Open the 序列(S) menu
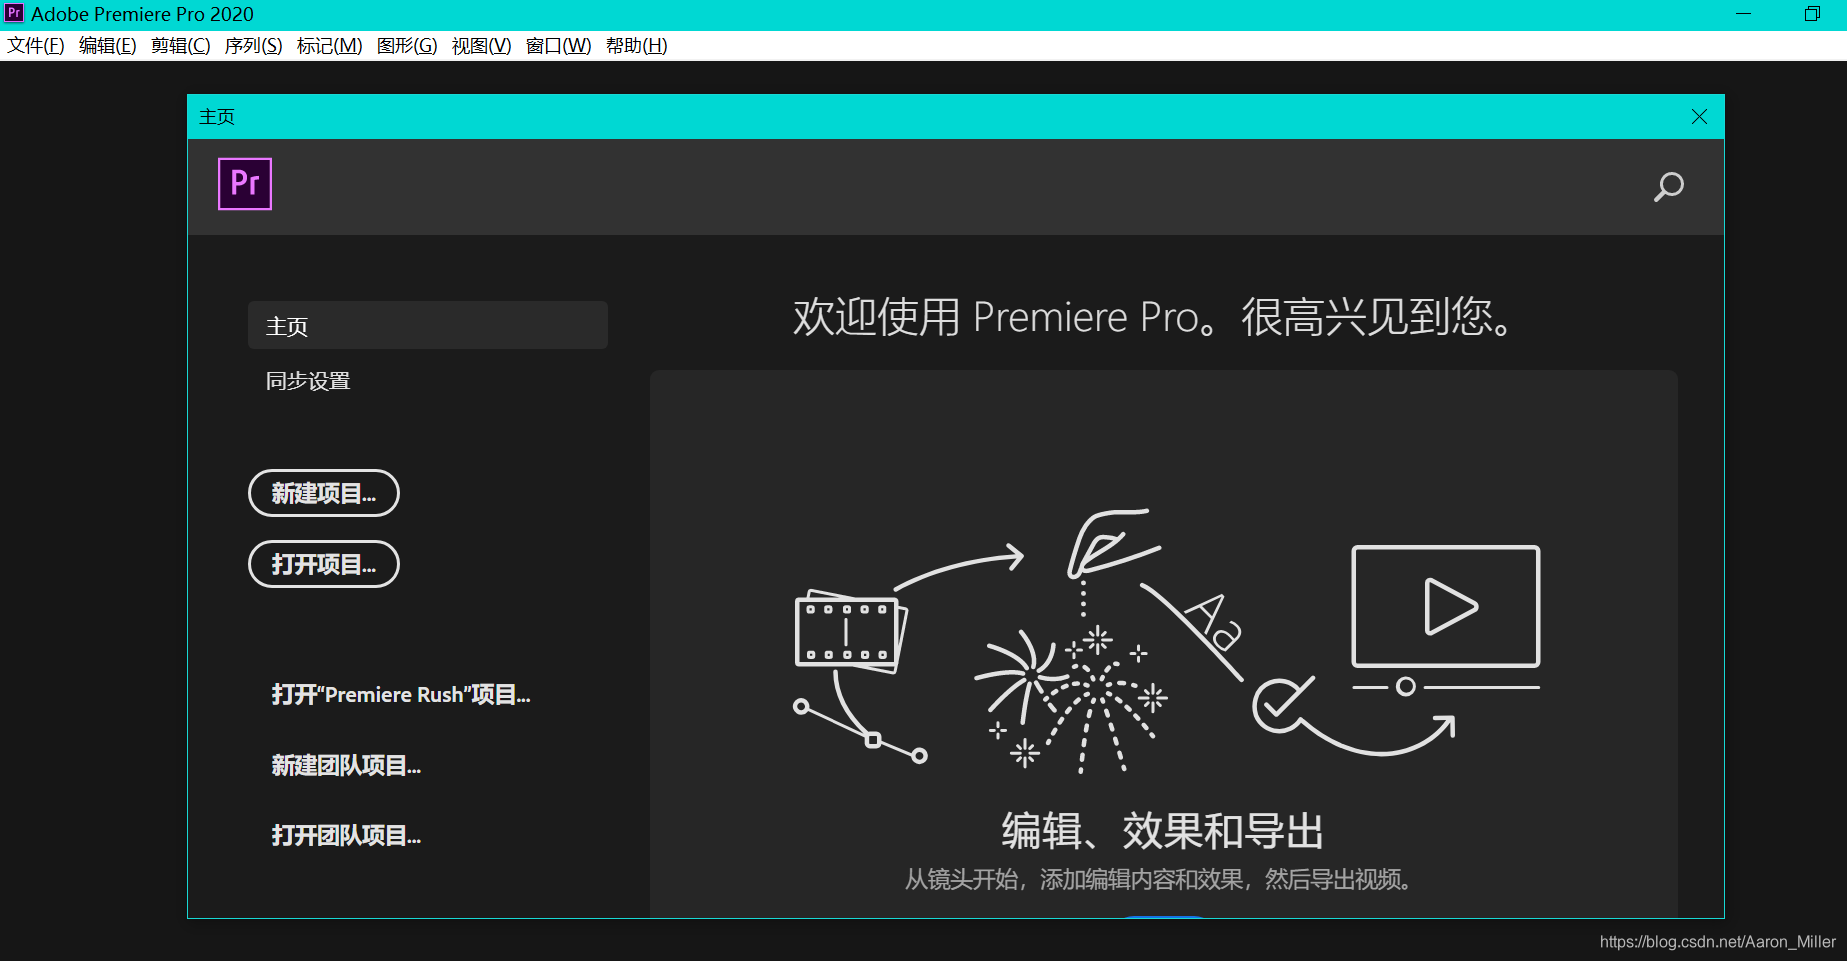 point(254,46)
